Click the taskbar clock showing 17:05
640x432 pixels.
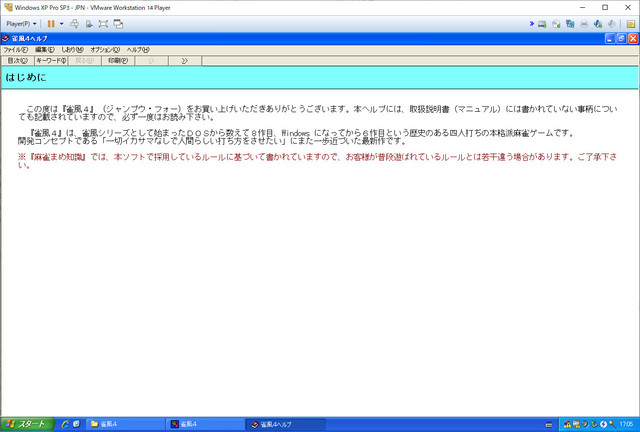pos(626,425)
